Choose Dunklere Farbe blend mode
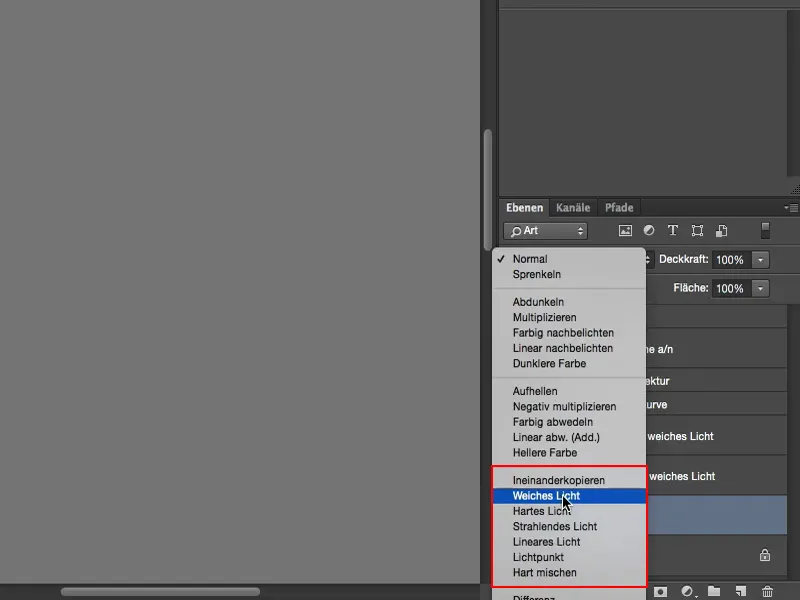The height and width of the screenshot is (600, 800). point(569,363)
